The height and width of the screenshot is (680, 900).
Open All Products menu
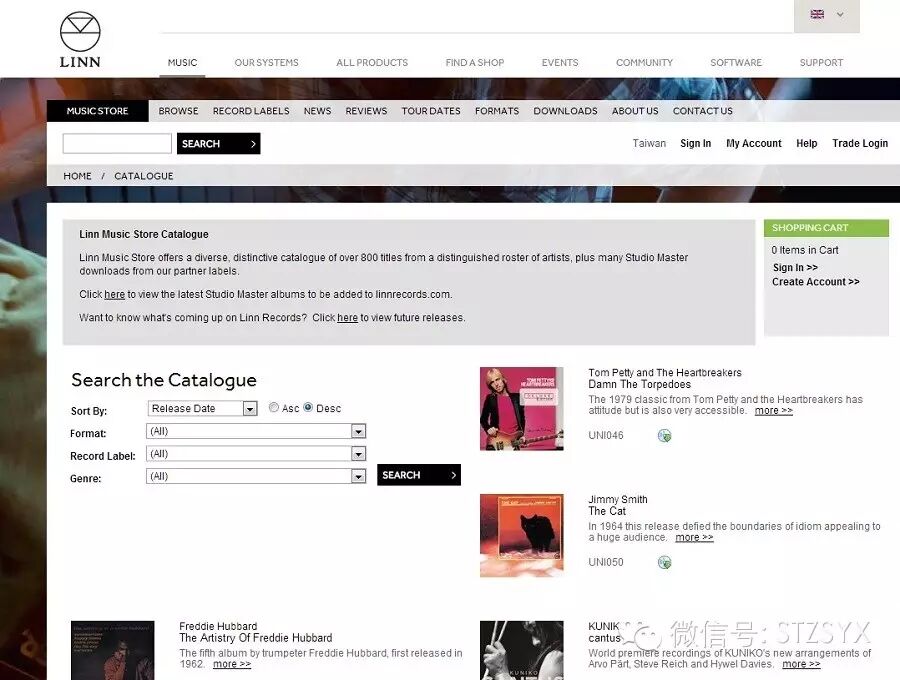pyautogui.click(x=372, y=63)
